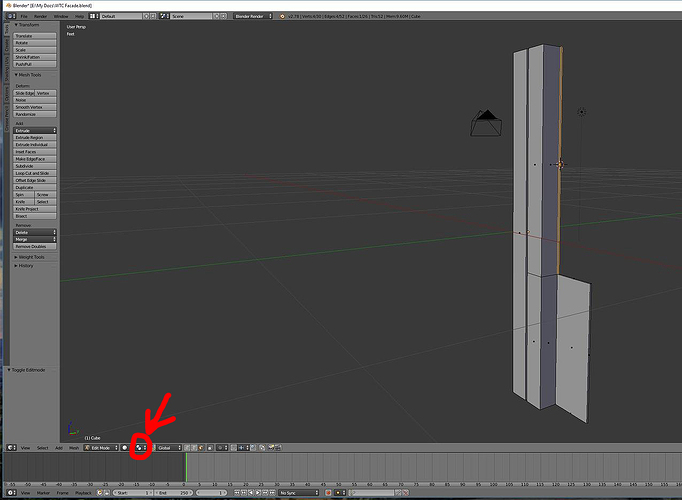
Task: Jump to the last frame
Action: coord(272,493)
